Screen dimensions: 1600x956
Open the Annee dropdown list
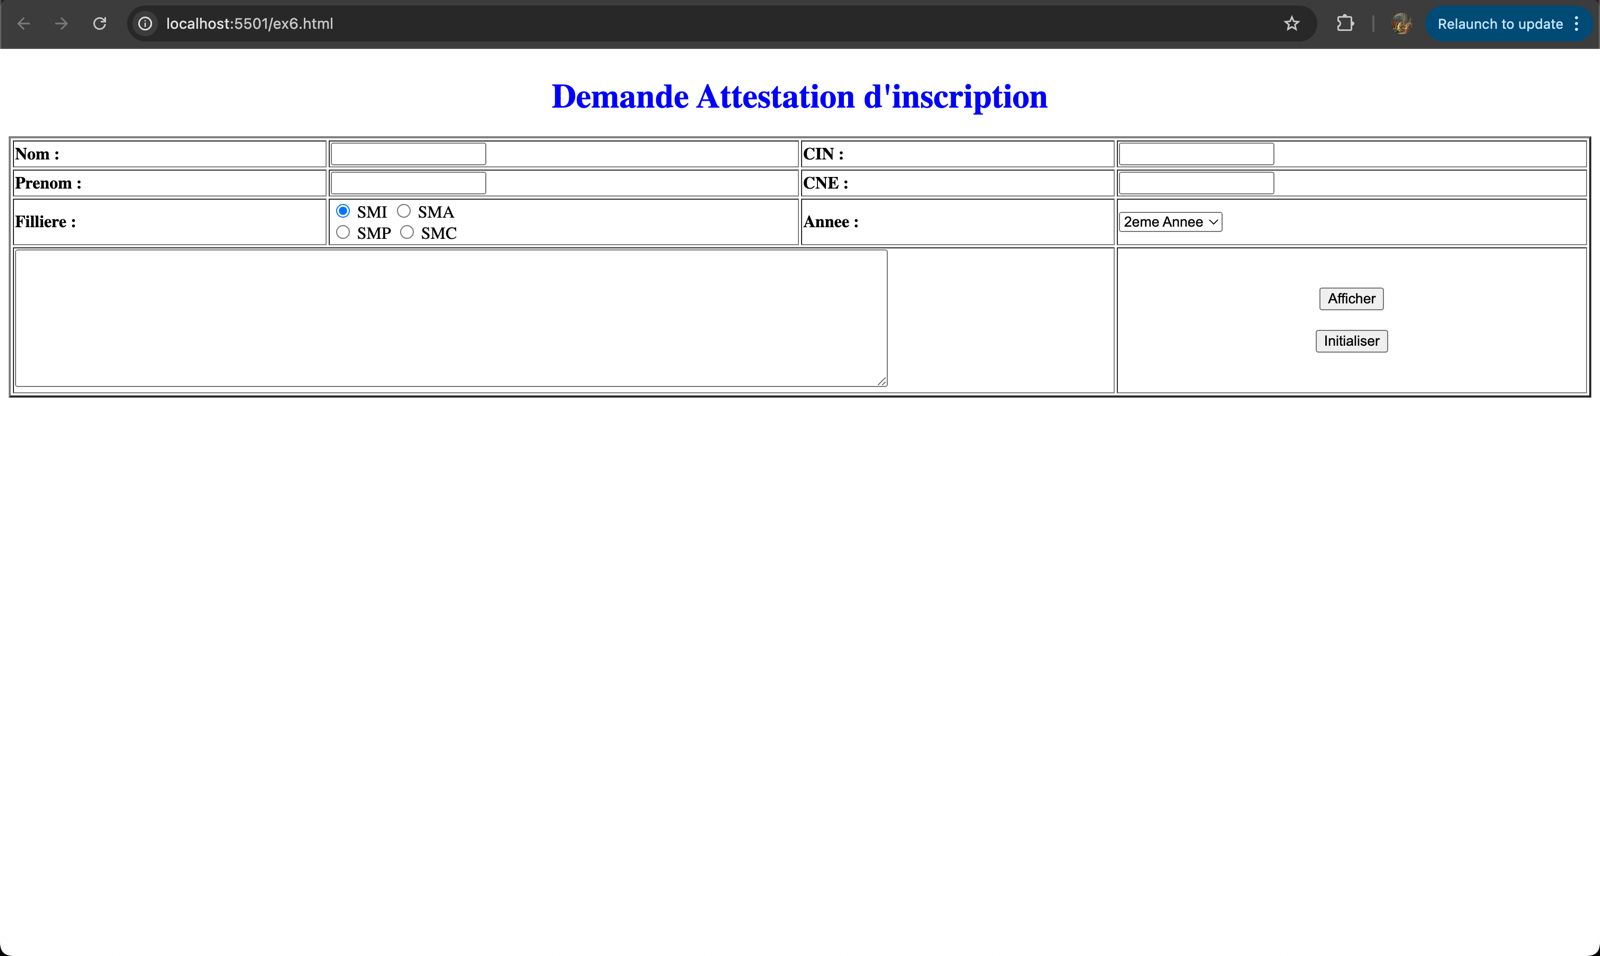pos(1170,222)
